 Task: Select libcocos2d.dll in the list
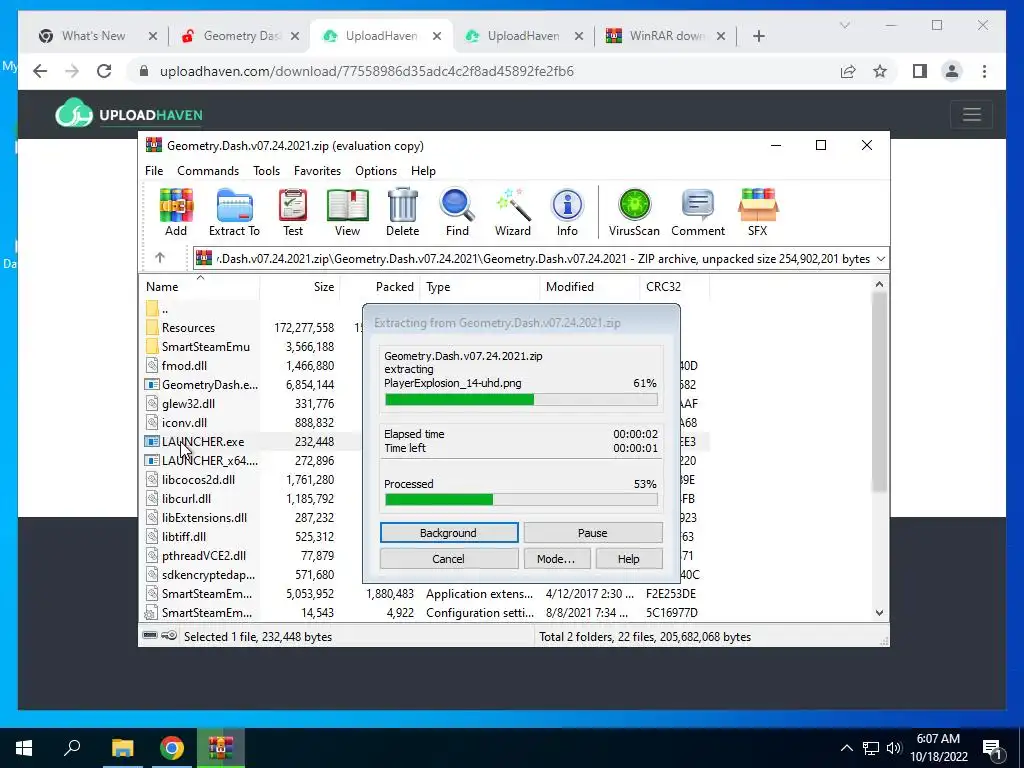[198, 479]
